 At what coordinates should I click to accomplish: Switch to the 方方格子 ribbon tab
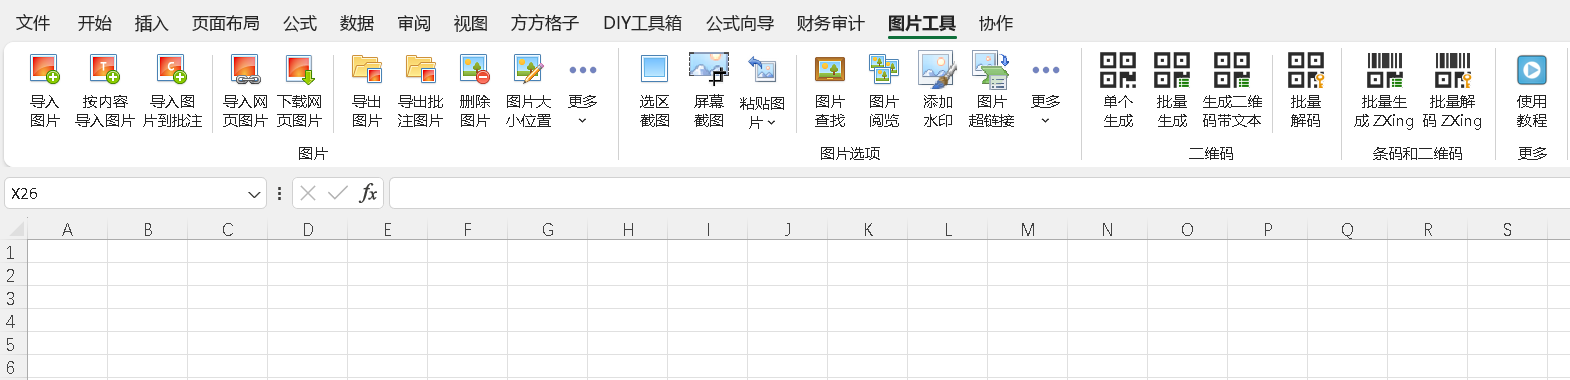pos(545,23)
